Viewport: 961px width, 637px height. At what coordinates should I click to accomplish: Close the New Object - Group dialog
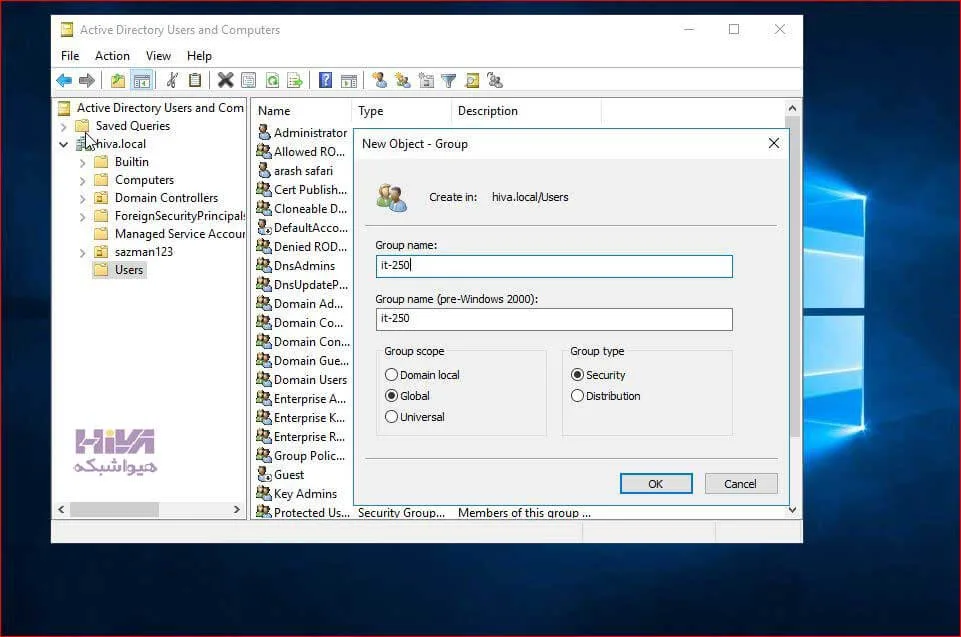(x=774, y=143)
